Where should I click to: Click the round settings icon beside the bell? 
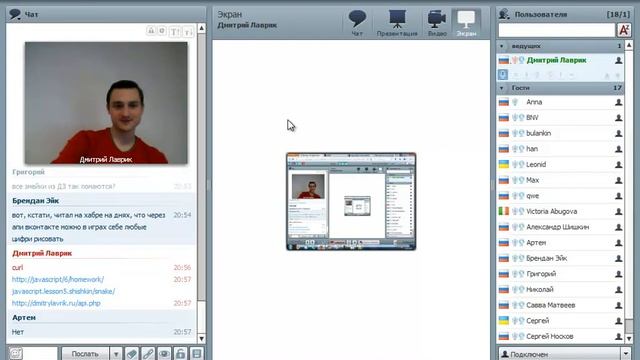coord(162,31)
